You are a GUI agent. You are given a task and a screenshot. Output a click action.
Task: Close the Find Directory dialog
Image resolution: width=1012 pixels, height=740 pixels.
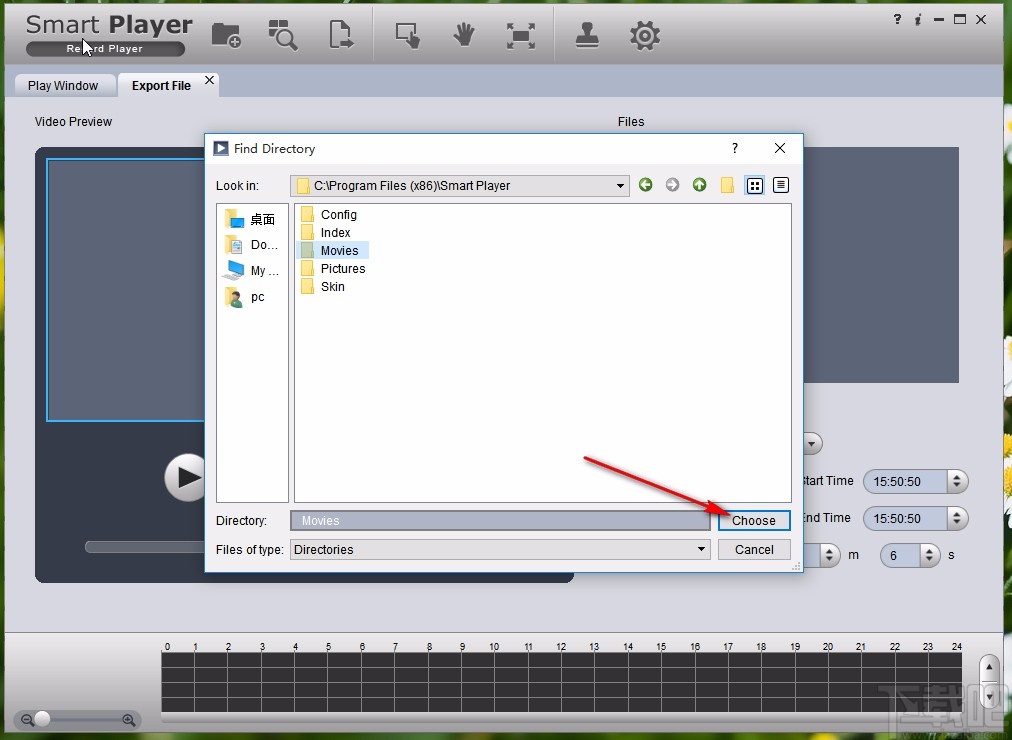pos(780,148)
